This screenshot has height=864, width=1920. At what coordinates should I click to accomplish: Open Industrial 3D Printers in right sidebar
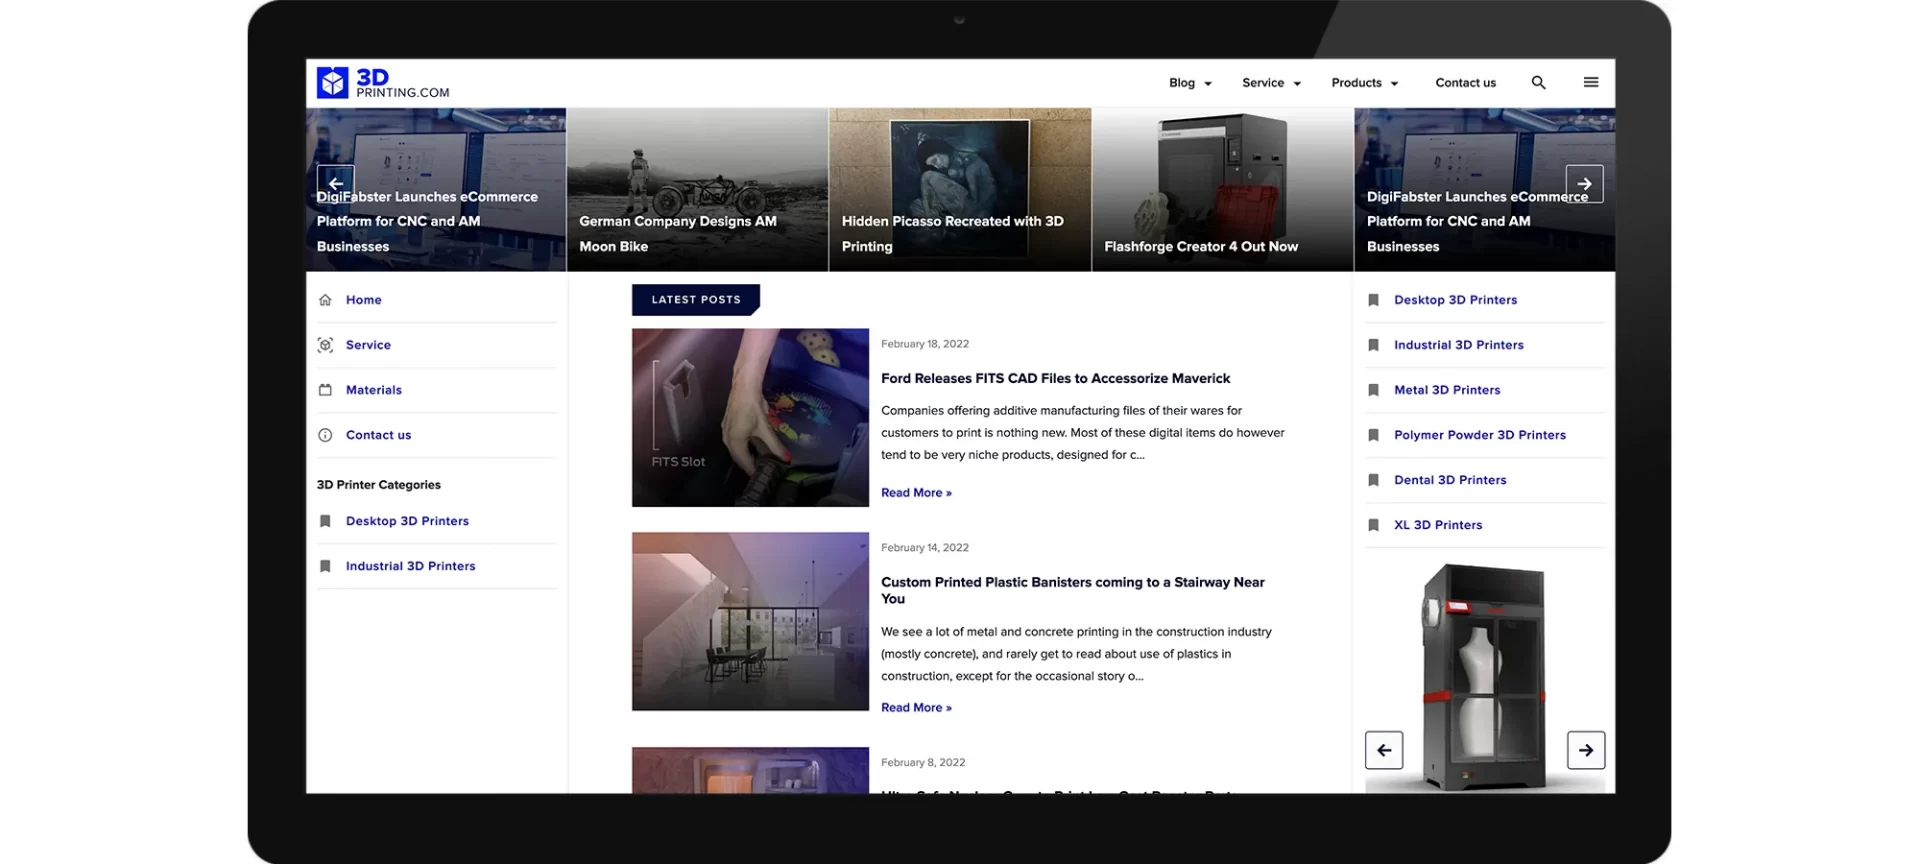(1458, 345)
